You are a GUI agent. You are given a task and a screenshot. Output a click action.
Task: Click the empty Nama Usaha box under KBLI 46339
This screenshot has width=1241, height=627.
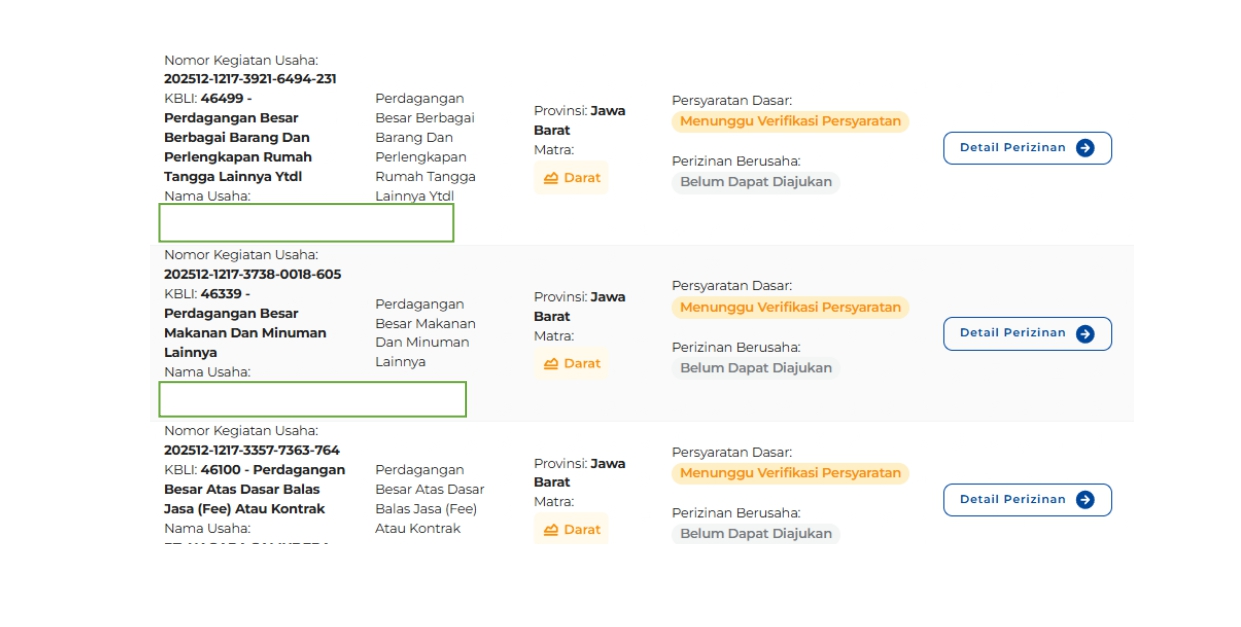(x=312, y=399)
